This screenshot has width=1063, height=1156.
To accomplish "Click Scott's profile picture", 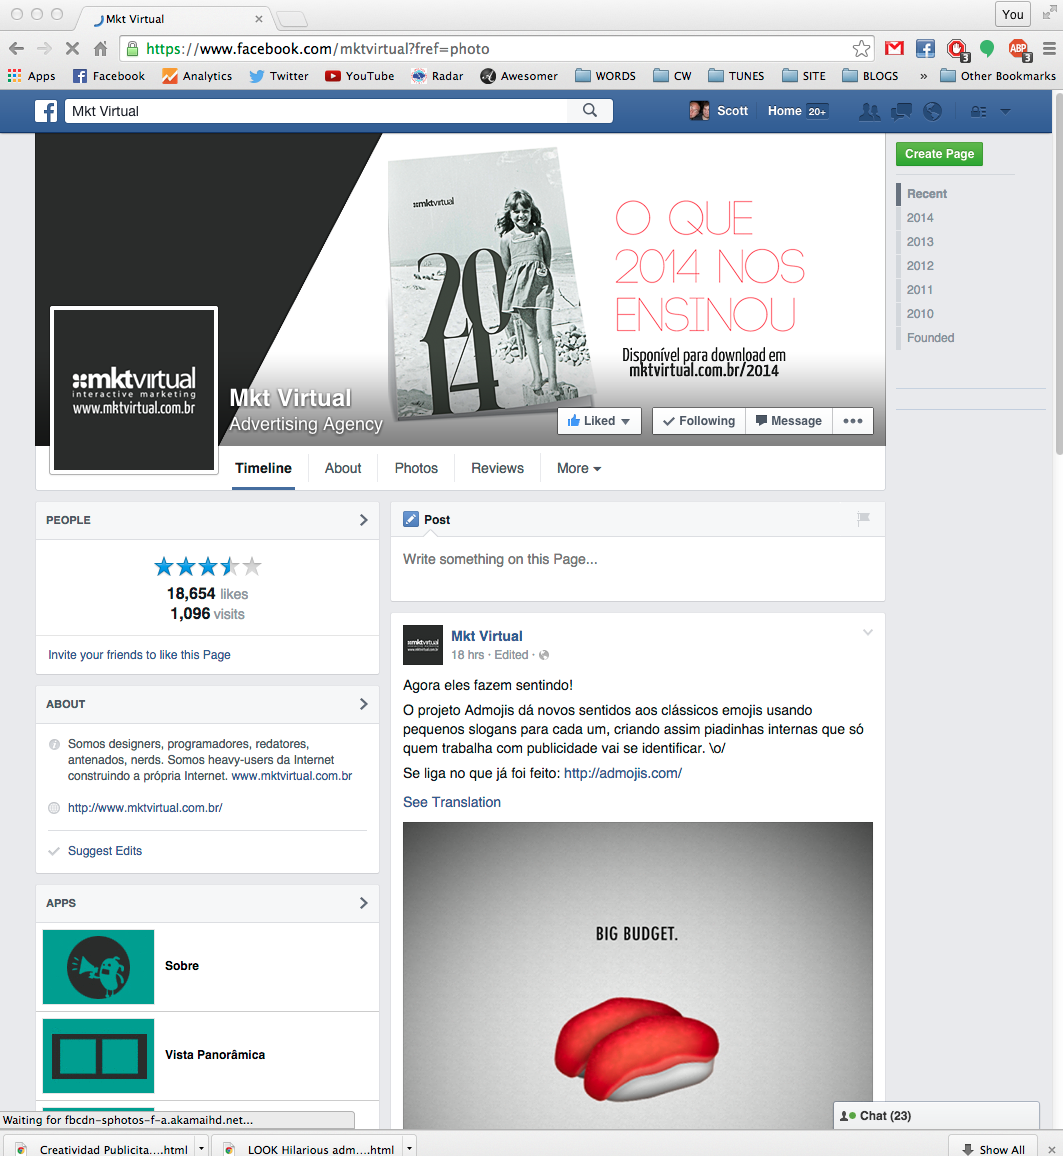I will [x=698, y=111].
